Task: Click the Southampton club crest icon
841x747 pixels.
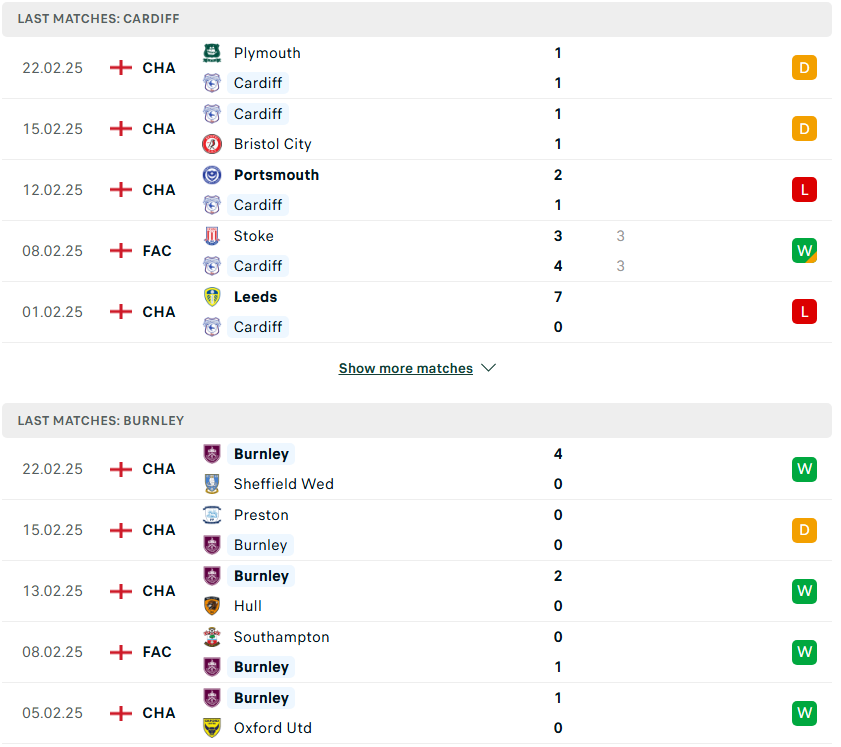Action: pyautogui.click(x=212, y=637)
